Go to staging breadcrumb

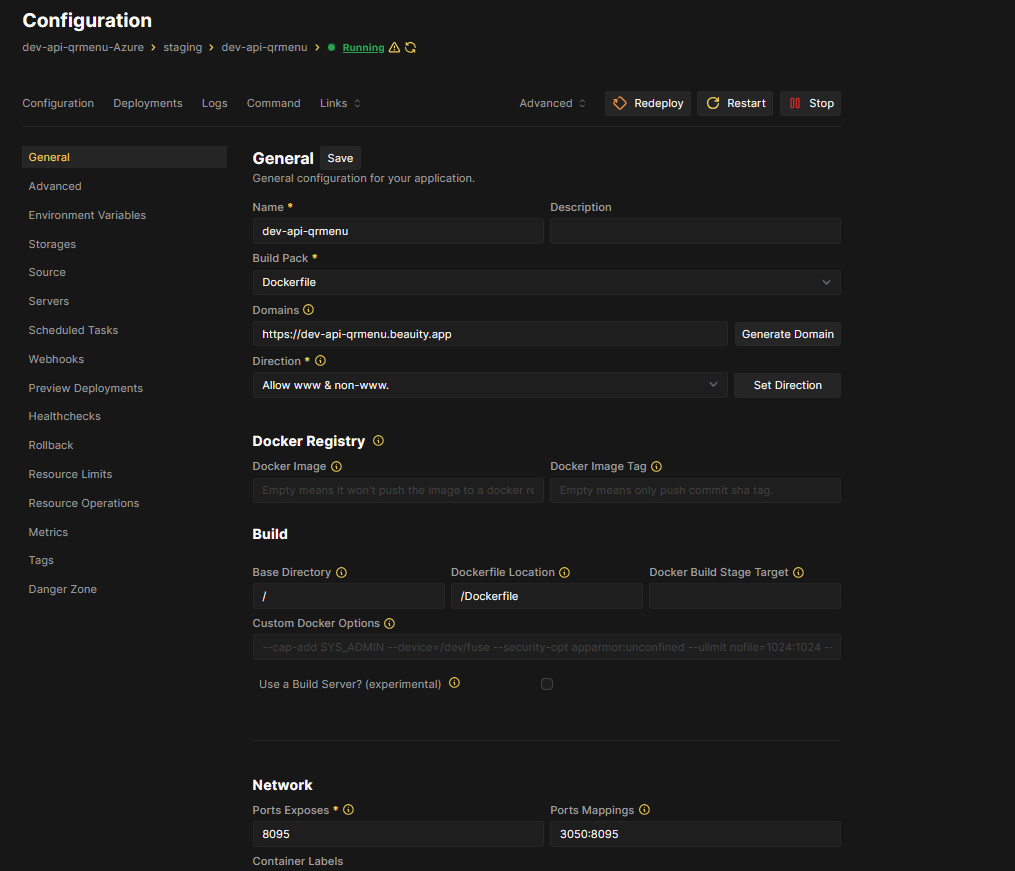[x=183, y=47]
